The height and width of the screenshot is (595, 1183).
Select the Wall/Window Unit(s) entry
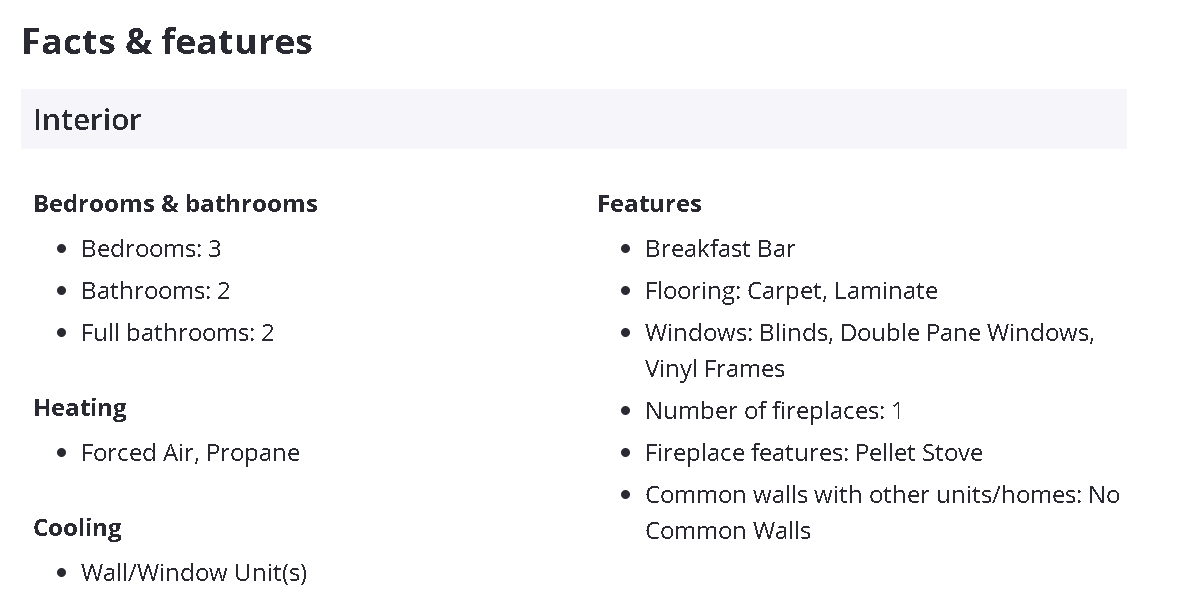(194, 573)
